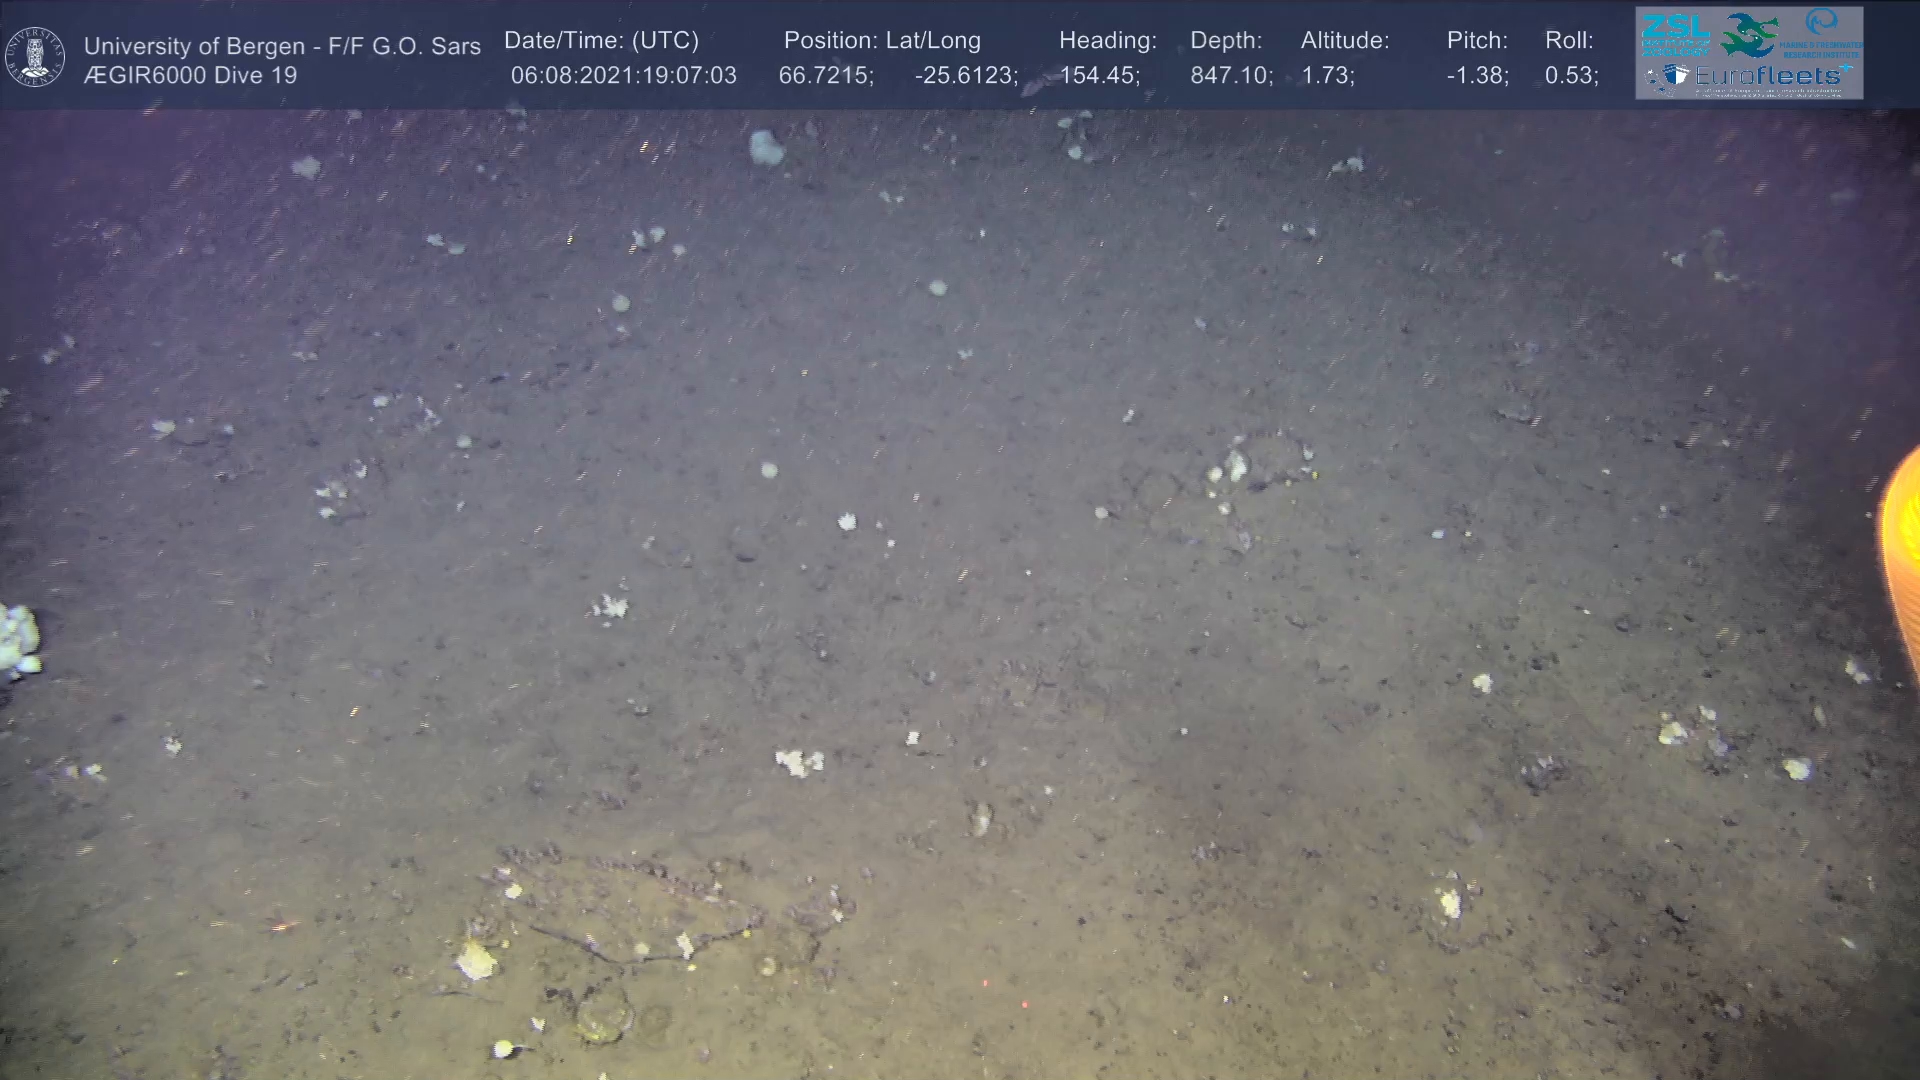Click the timestamp 06:08:2021:19:07:03
The image size is (1920, 1080).
(x=623, y=76)
